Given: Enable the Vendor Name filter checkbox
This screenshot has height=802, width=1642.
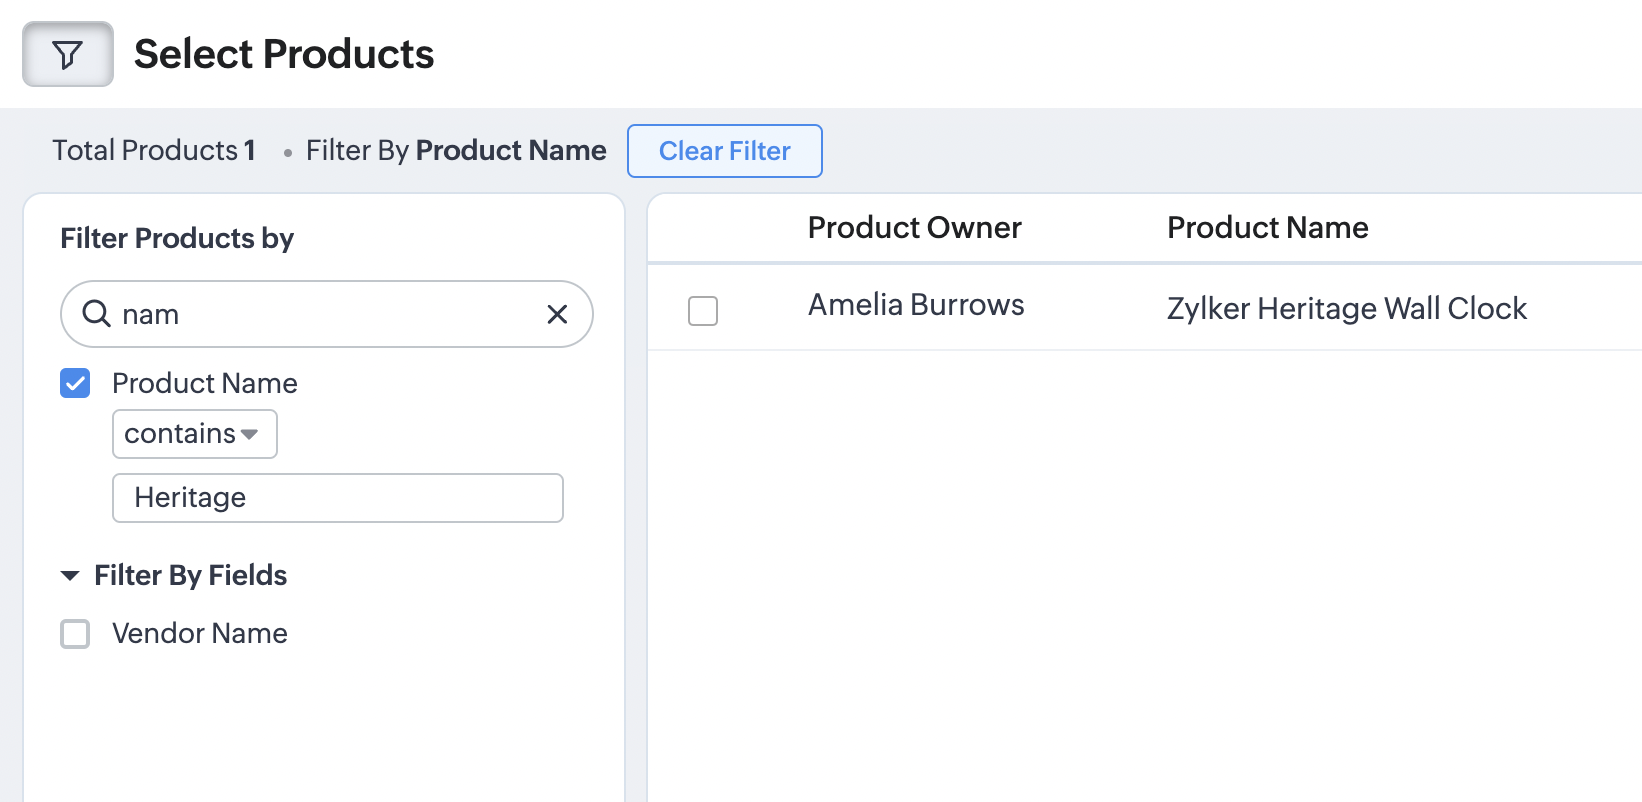Looking at the screenshot, I should coord(75,634).
